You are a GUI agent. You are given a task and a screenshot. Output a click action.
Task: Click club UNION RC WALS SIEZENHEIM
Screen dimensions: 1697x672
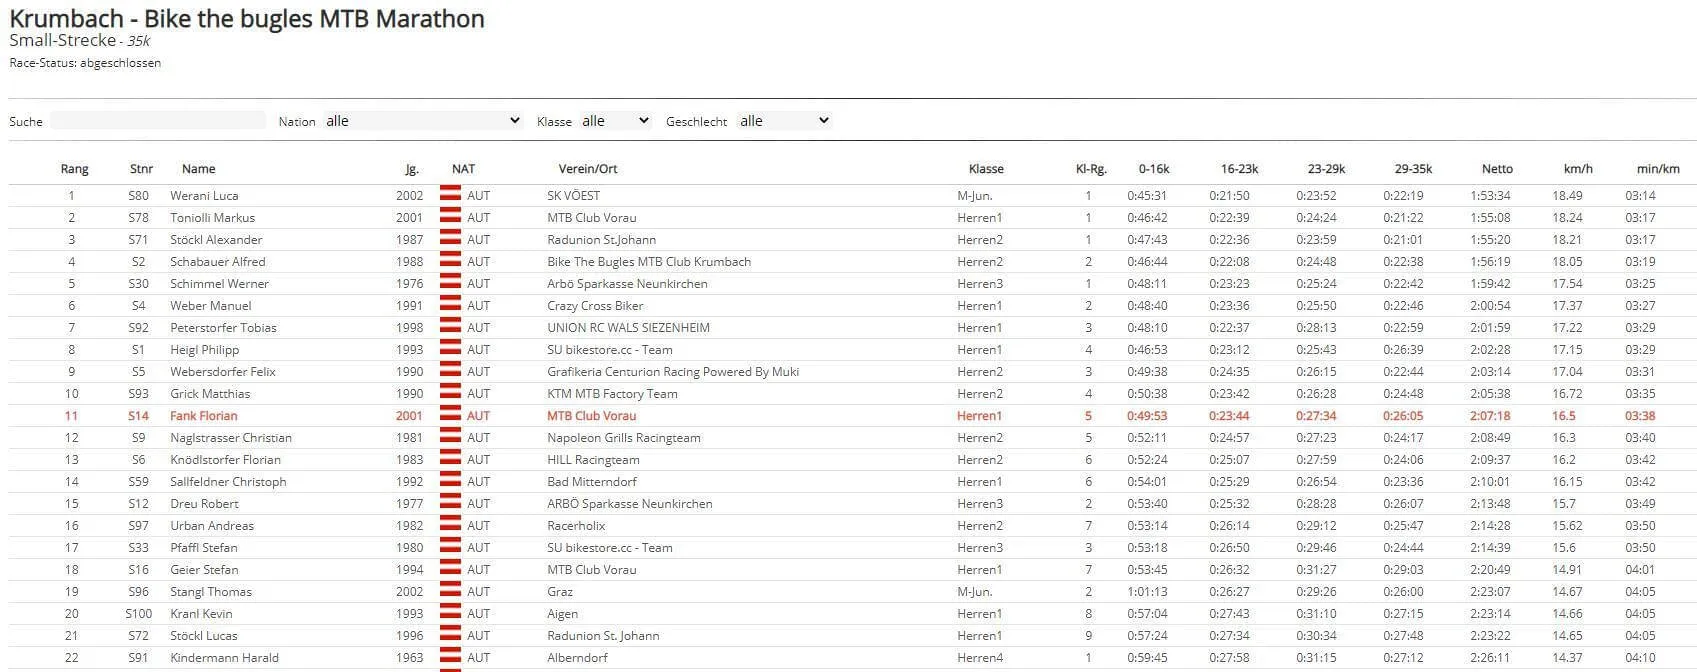[x=628, y=328]
